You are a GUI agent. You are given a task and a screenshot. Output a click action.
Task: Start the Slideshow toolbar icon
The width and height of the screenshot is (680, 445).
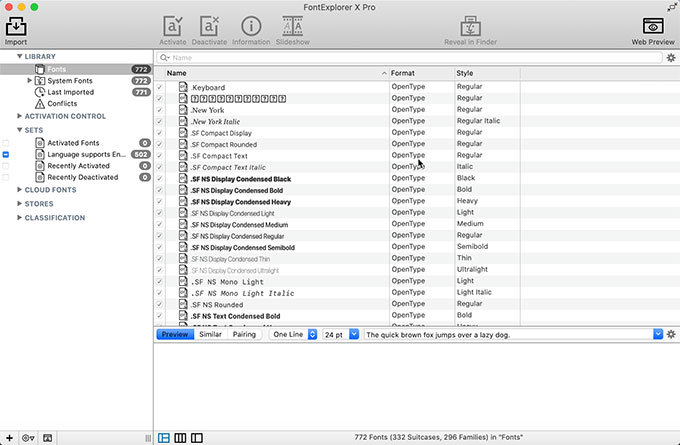pyautogui.click(x=293, y=26)
